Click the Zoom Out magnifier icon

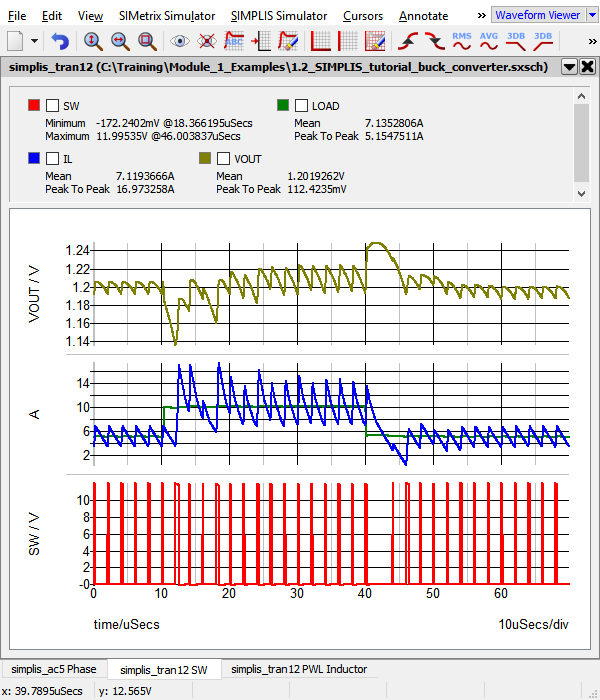tap(119, 41)
